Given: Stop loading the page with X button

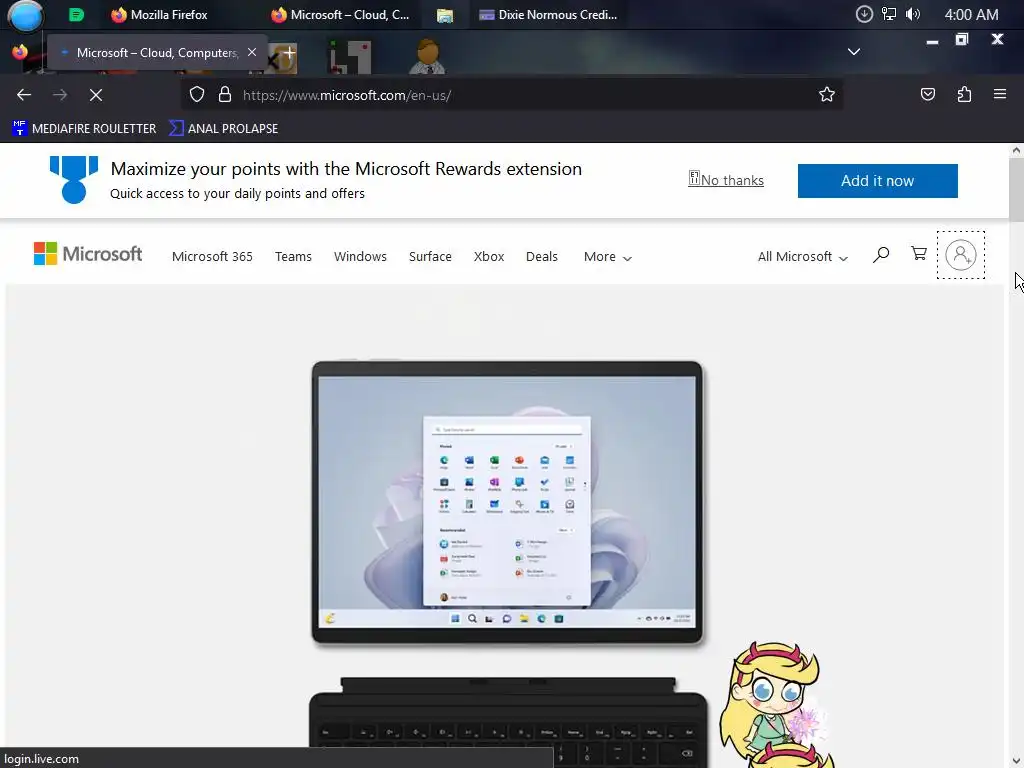Looking at the screenshot, I should (96, 95).
